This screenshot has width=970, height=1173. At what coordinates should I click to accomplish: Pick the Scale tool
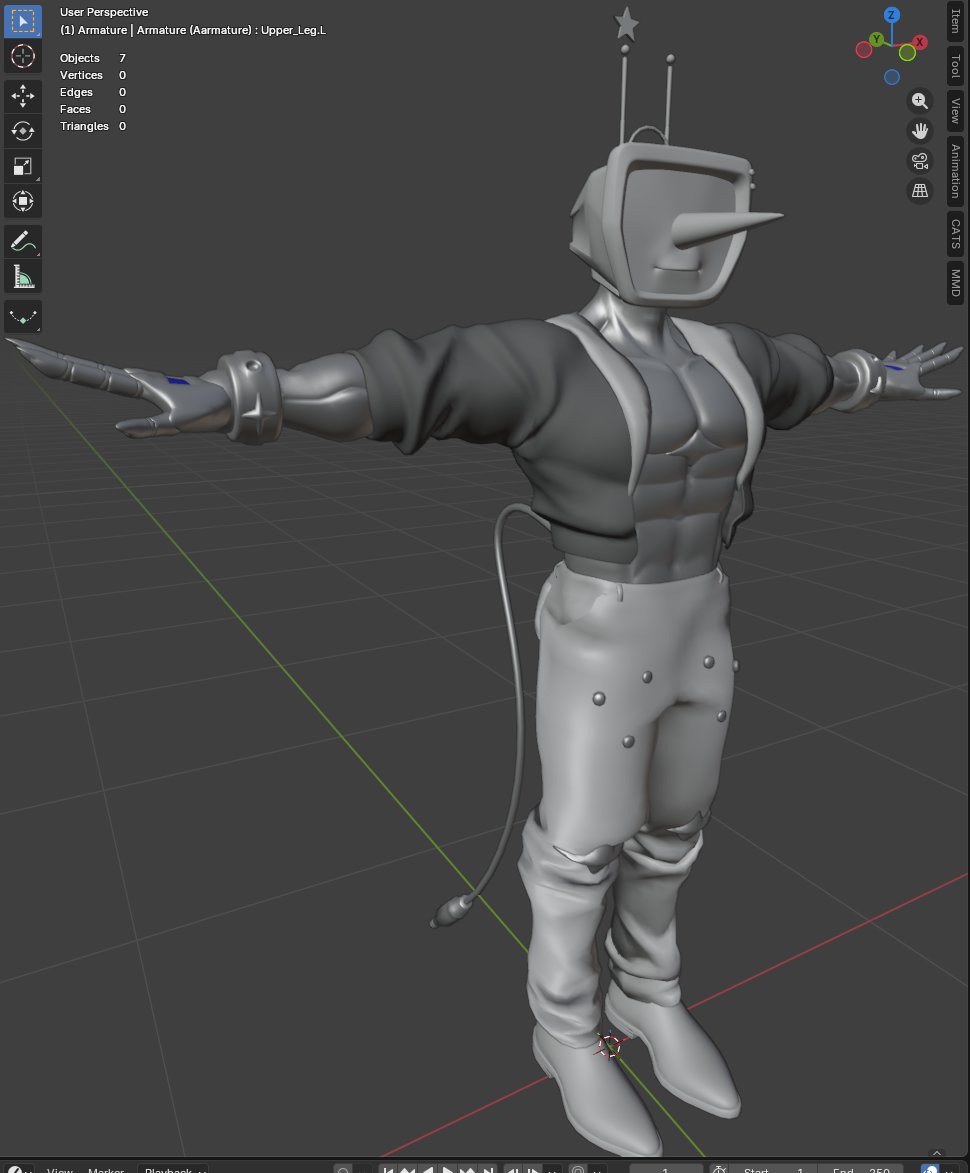22,166
